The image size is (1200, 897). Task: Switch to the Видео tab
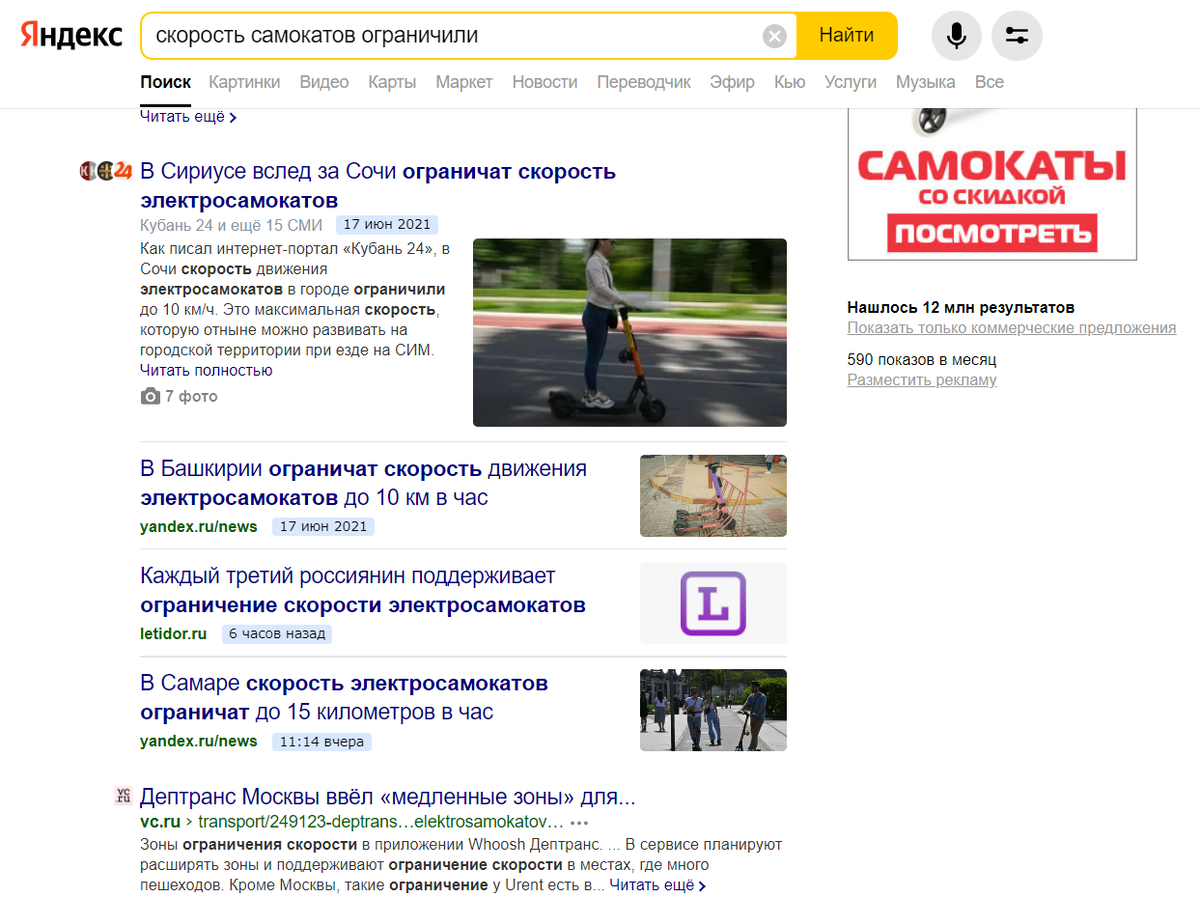[324, 82]
